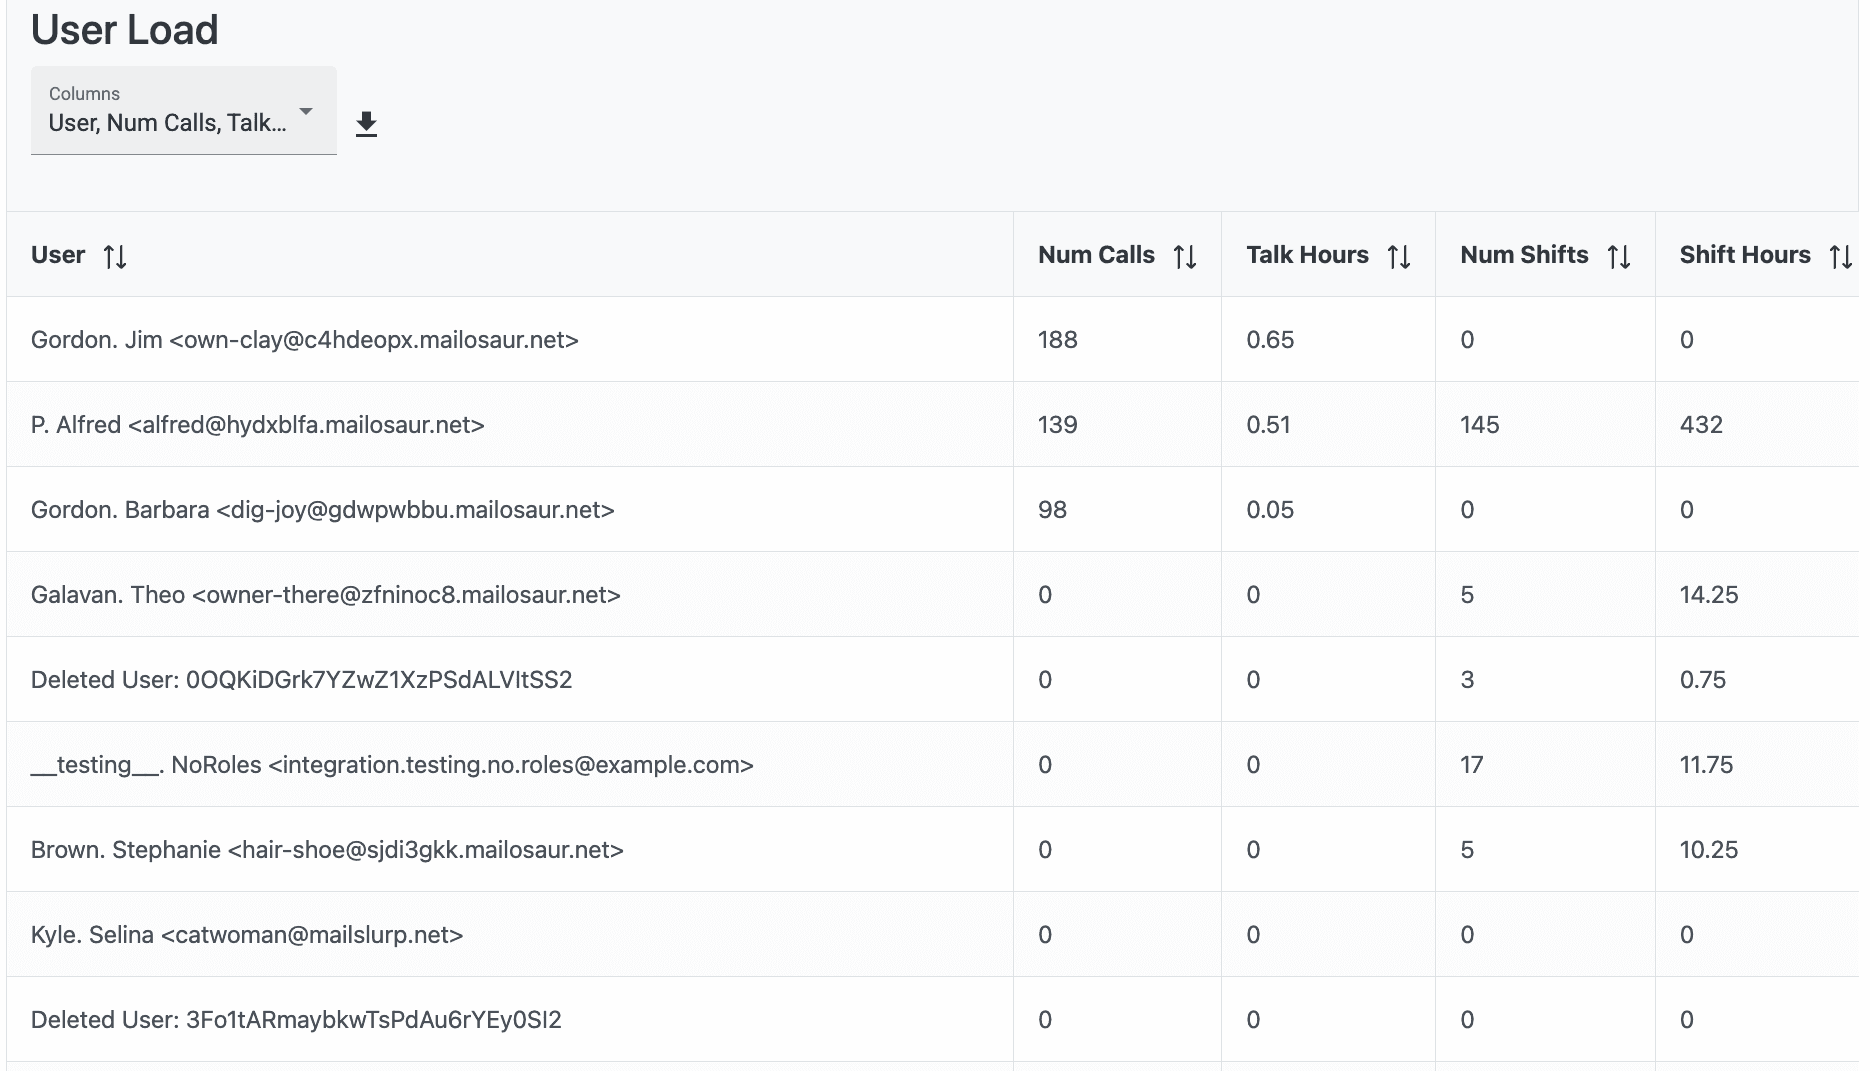Sort table by Num Shifts column
Screen dimensions: 1870x1071
click(x=1619, y=256)
